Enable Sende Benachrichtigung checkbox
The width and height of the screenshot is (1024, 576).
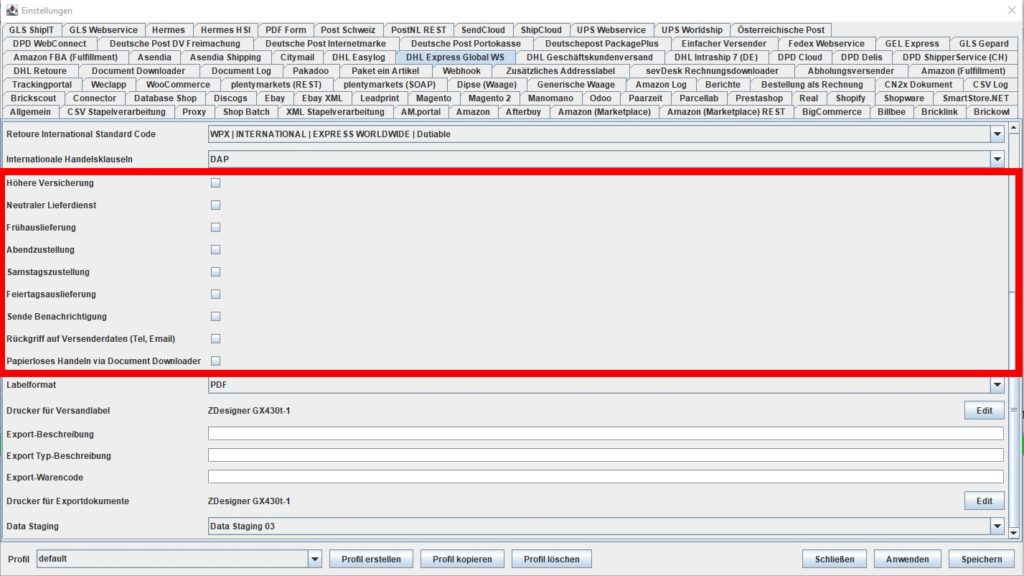[x=216, y=316]
